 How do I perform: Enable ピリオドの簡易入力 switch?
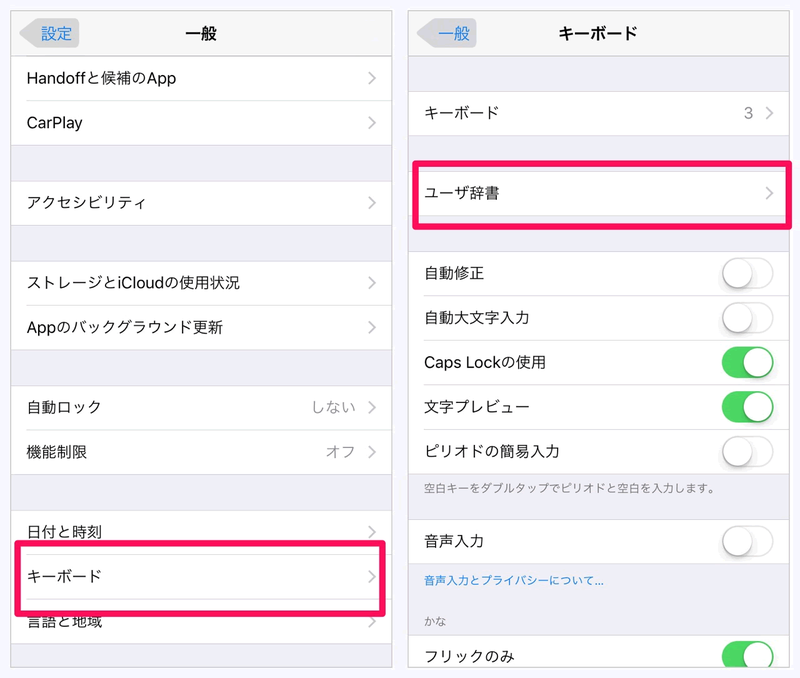[747, 451]
